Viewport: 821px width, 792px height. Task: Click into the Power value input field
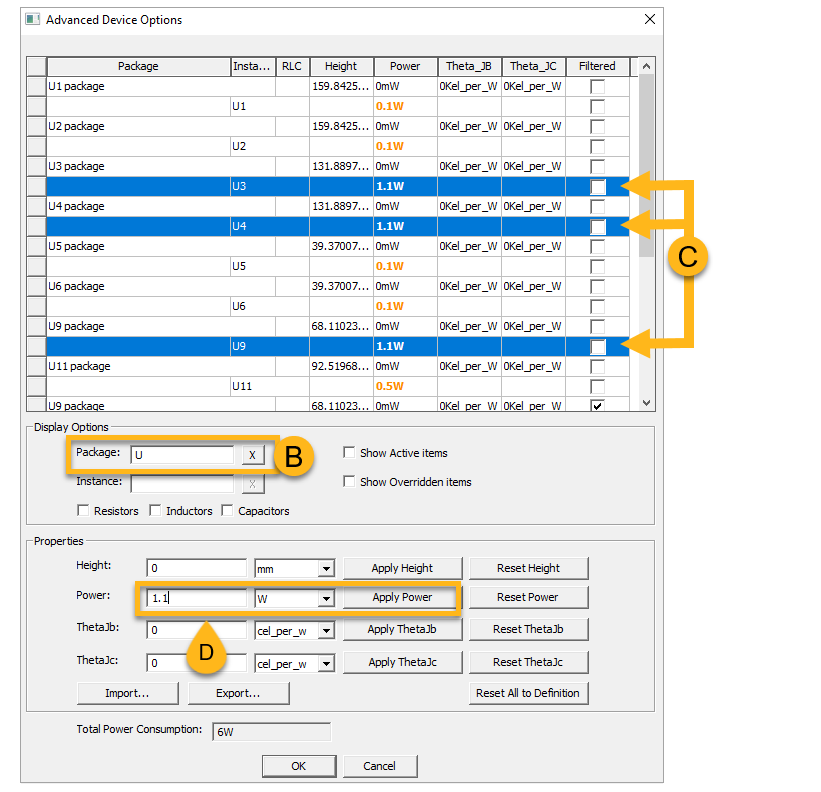coord(196,598)
